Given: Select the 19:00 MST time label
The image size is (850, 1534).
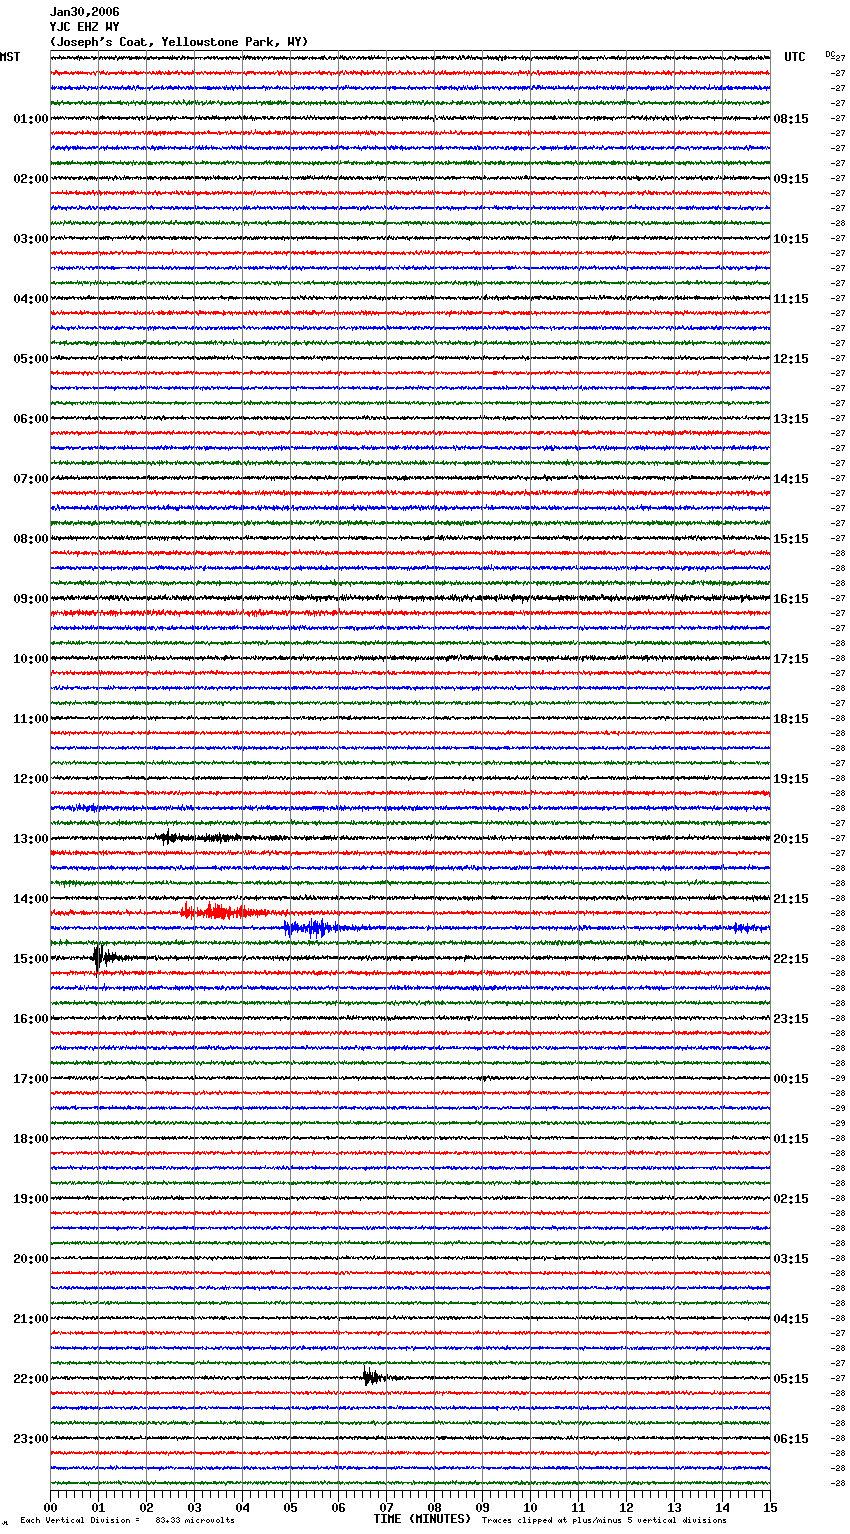Looking at the screenshot, I should 31,1199.
